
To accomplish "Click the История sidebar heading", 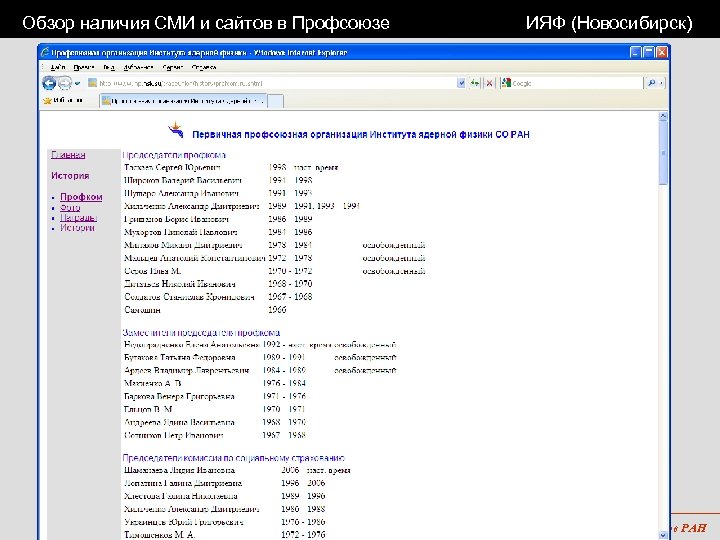I will pyautogui.click(x=70, y=175).
